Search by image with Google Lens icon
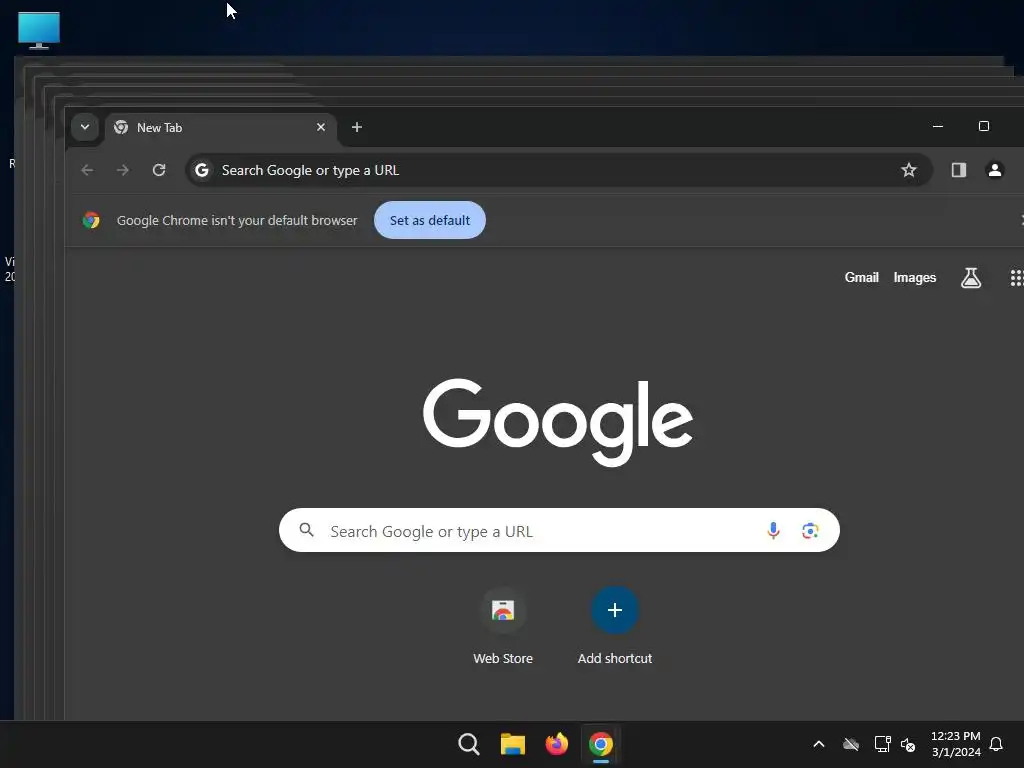 click(810, 530)
